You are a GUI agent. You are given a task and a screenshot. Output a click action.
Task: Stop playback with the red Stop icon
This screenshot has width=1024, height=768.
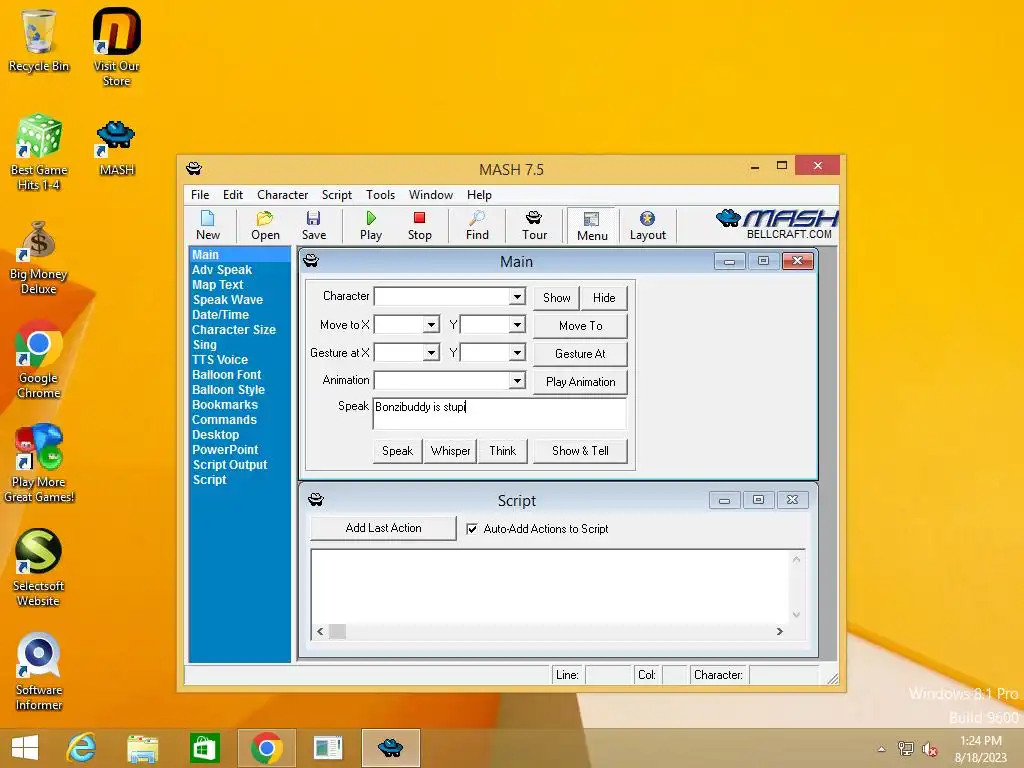click(x=419, y=225)
